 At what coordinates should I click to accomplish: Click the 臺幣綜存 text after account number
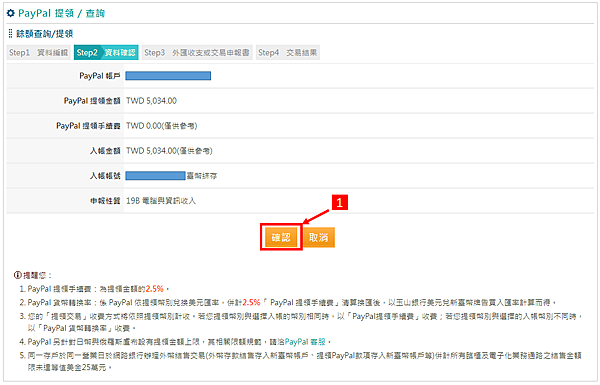tap(202, 176)
